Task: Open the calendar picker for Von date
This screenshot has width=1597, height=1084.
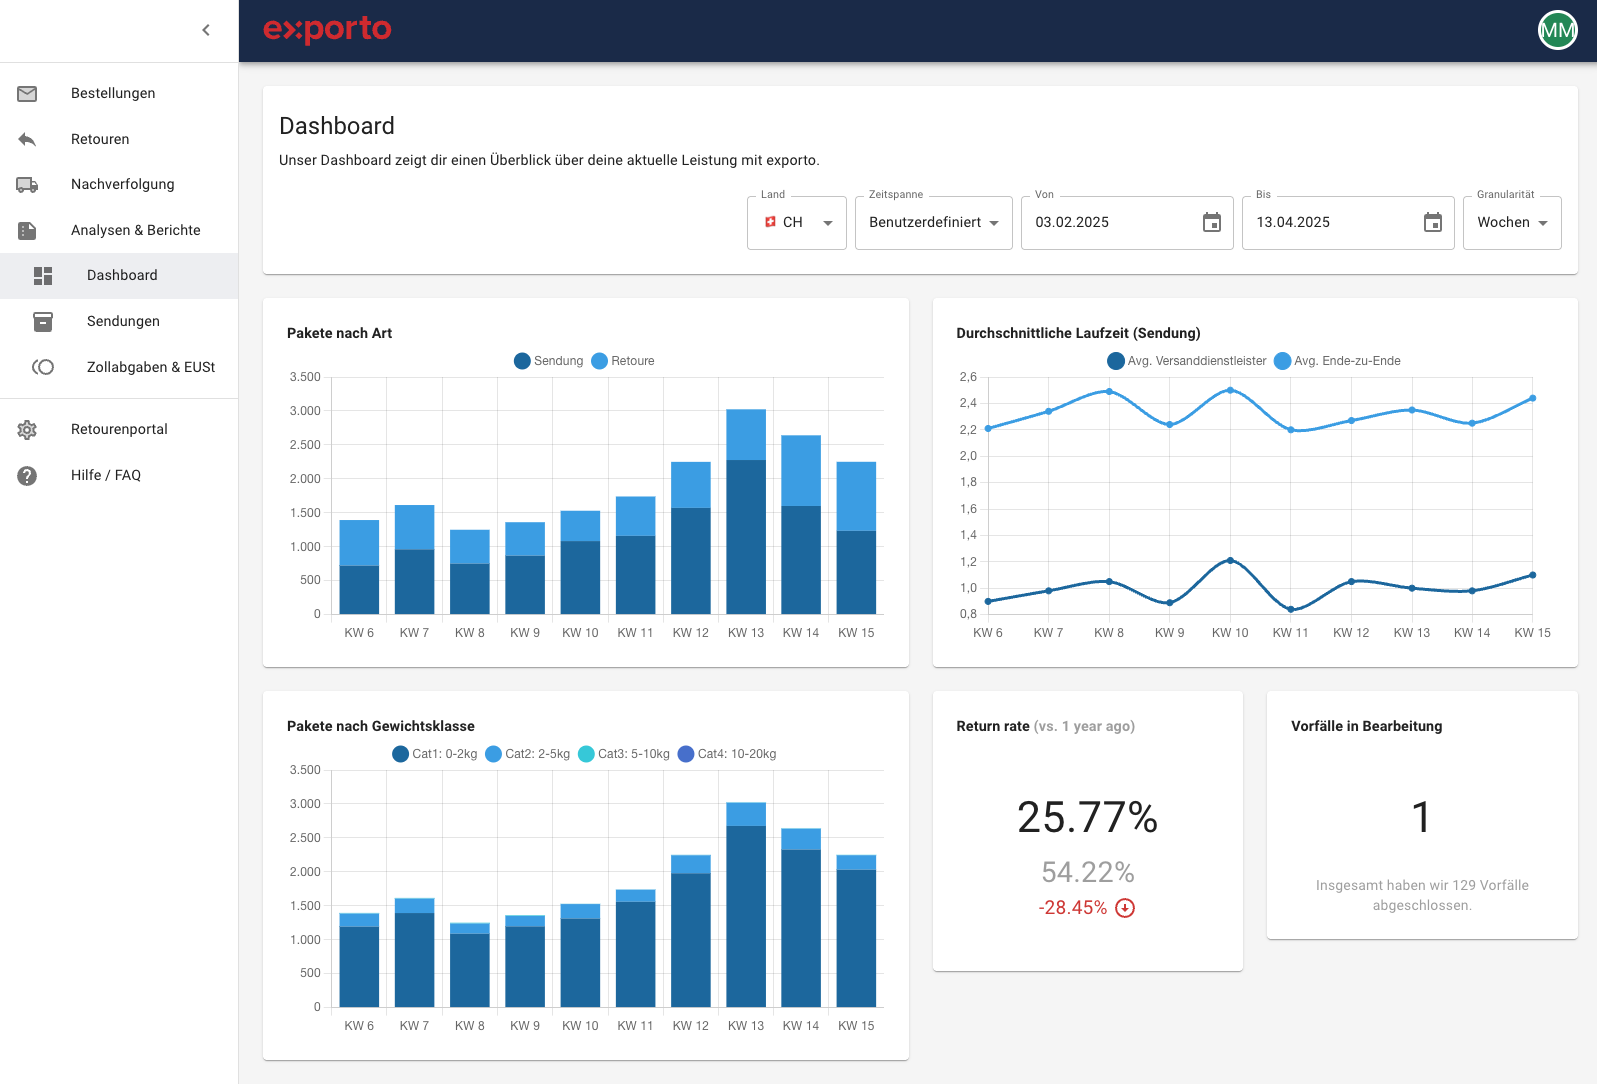Action: pos(1211,223)
